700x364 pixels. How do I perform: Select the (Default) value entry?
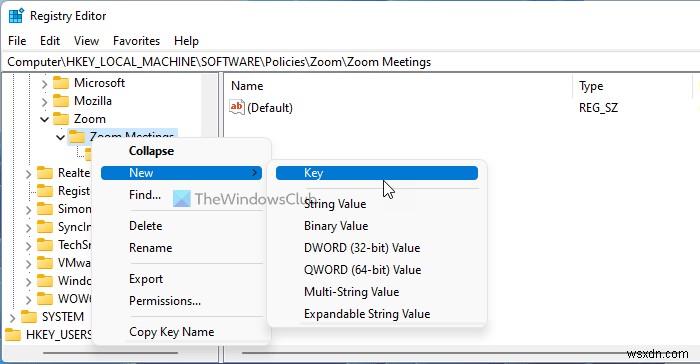pyautogui.click(x=270, y=108)
